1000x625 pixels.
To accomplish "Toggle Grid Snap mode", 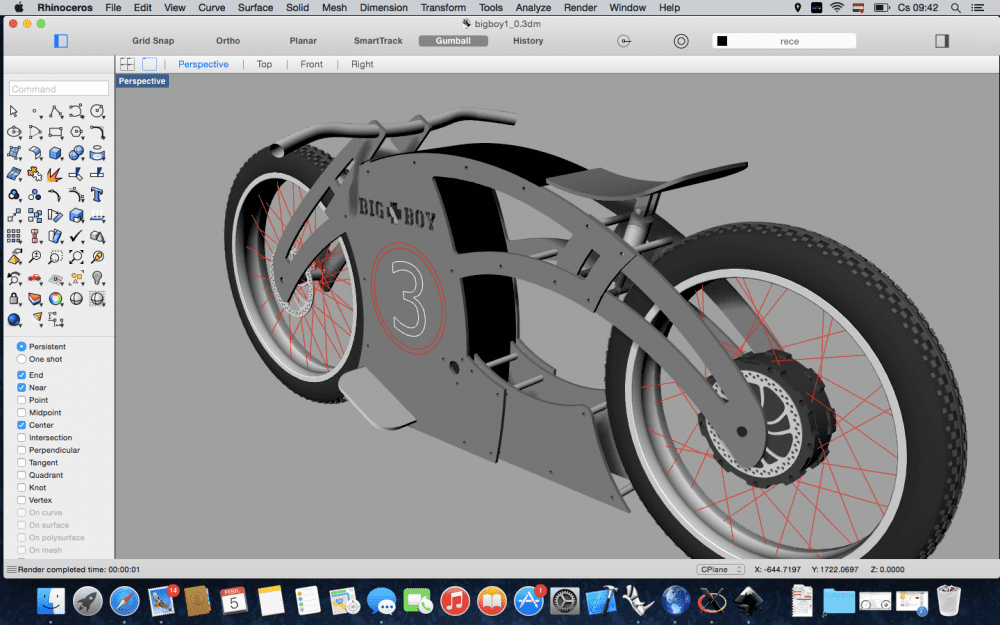I will coord(153,41).
